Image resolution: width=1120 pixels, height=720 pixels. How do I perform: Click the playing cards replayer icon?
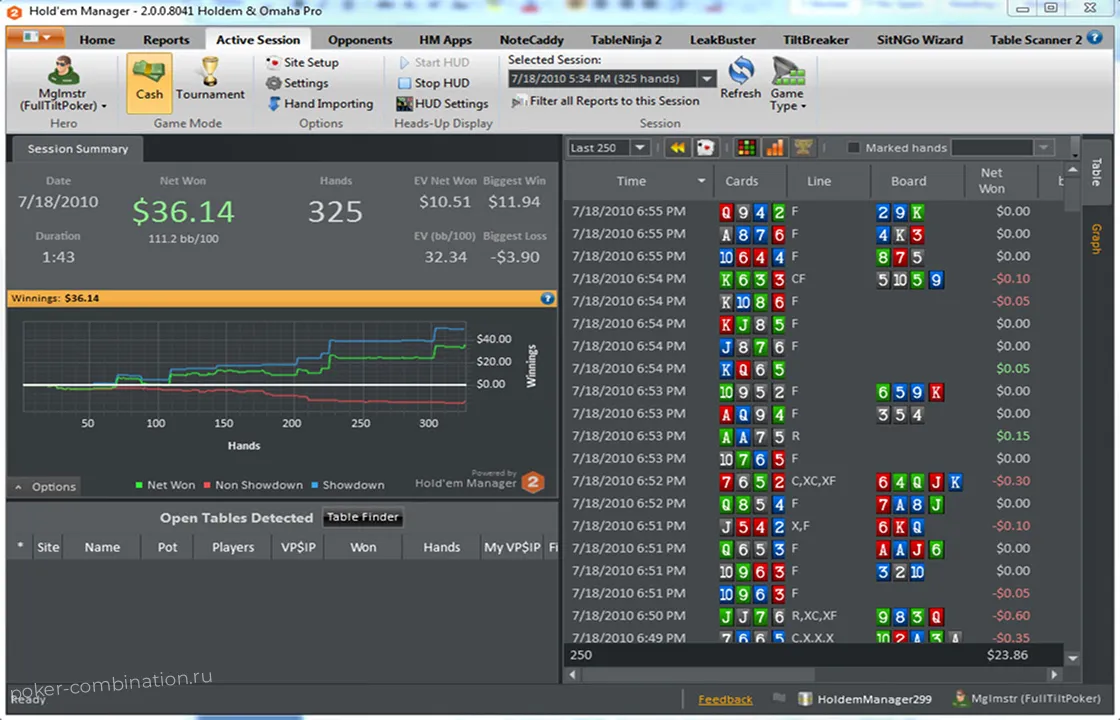click(x=705, y=147)
